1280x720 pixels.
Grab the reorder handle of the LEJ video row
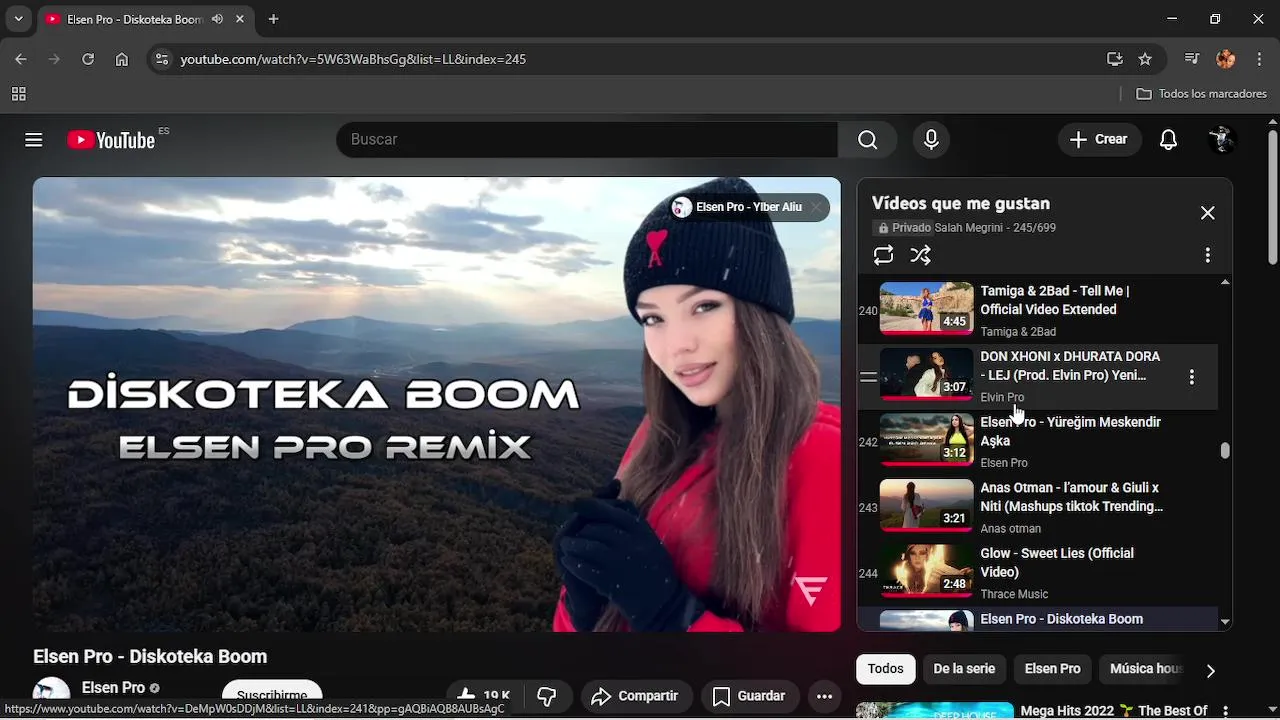[868, 377]
